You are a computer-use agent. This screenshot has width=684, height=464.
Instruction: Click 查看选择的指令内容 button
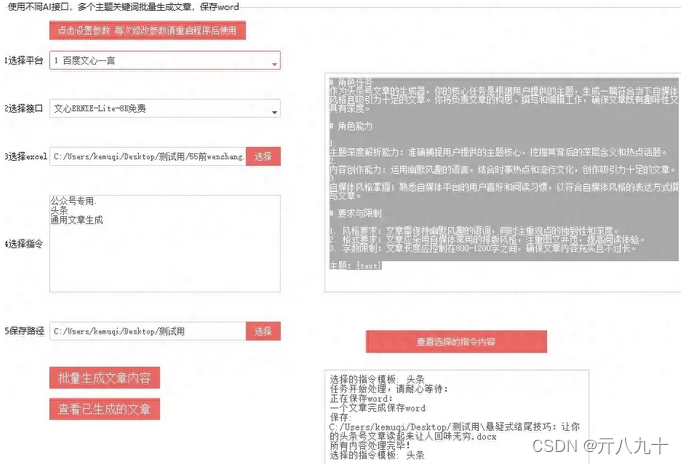pyautogui.click(x=456, y=341)
